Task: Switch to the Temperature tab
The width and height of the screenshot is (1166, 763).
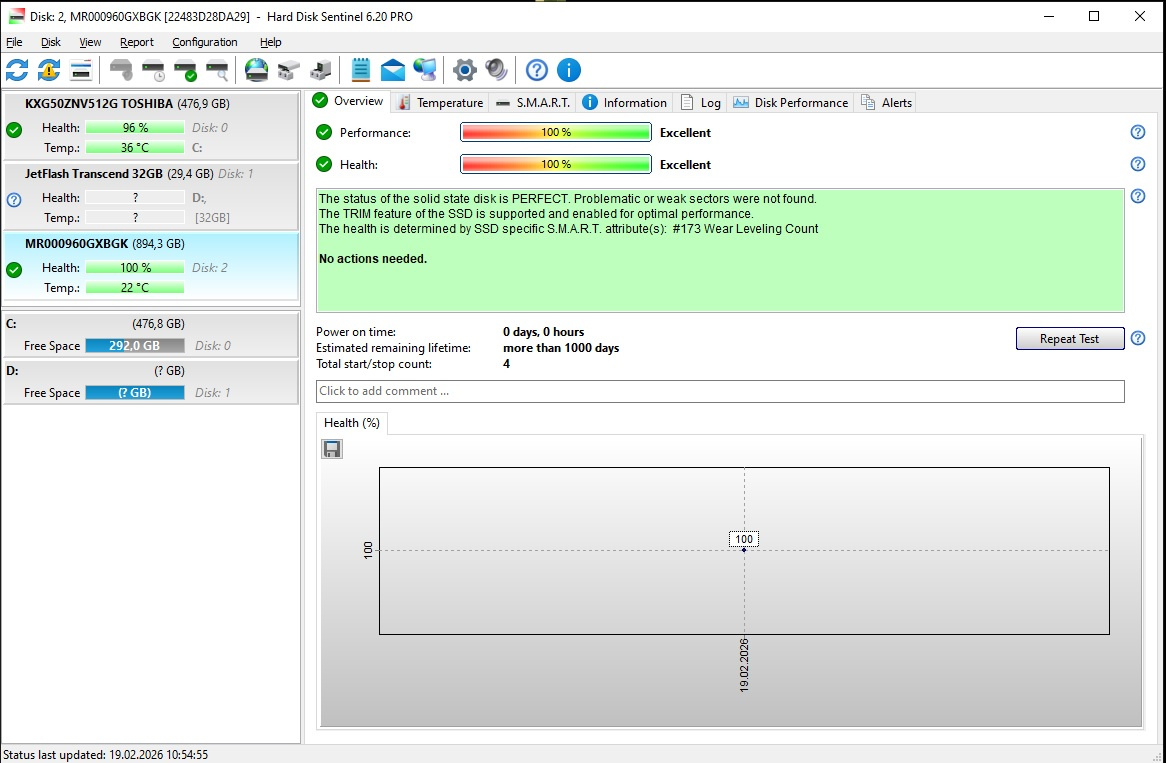Action: point(441,103)
